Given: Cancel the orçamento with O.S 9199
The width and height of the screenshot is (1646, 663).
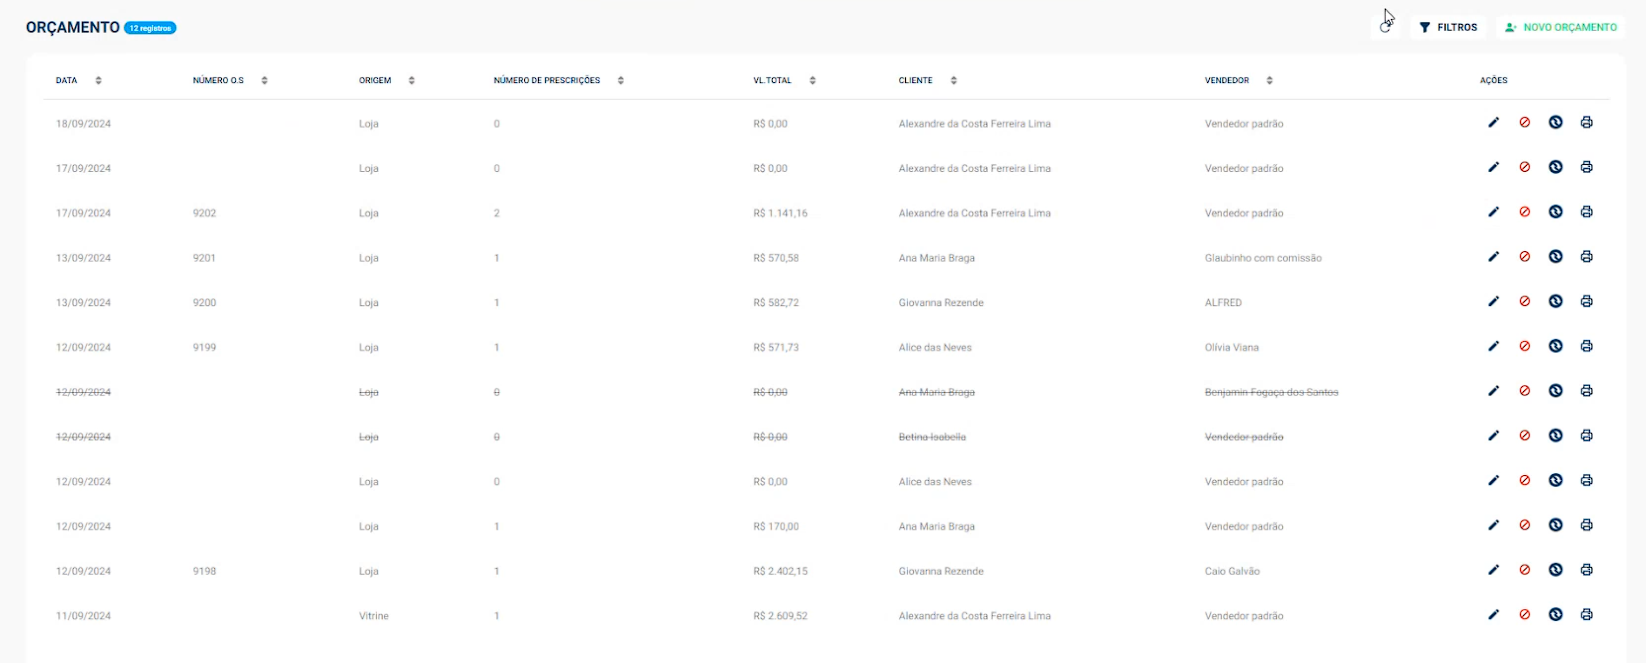Looking at the screenshot, I should pos(1524,346).
